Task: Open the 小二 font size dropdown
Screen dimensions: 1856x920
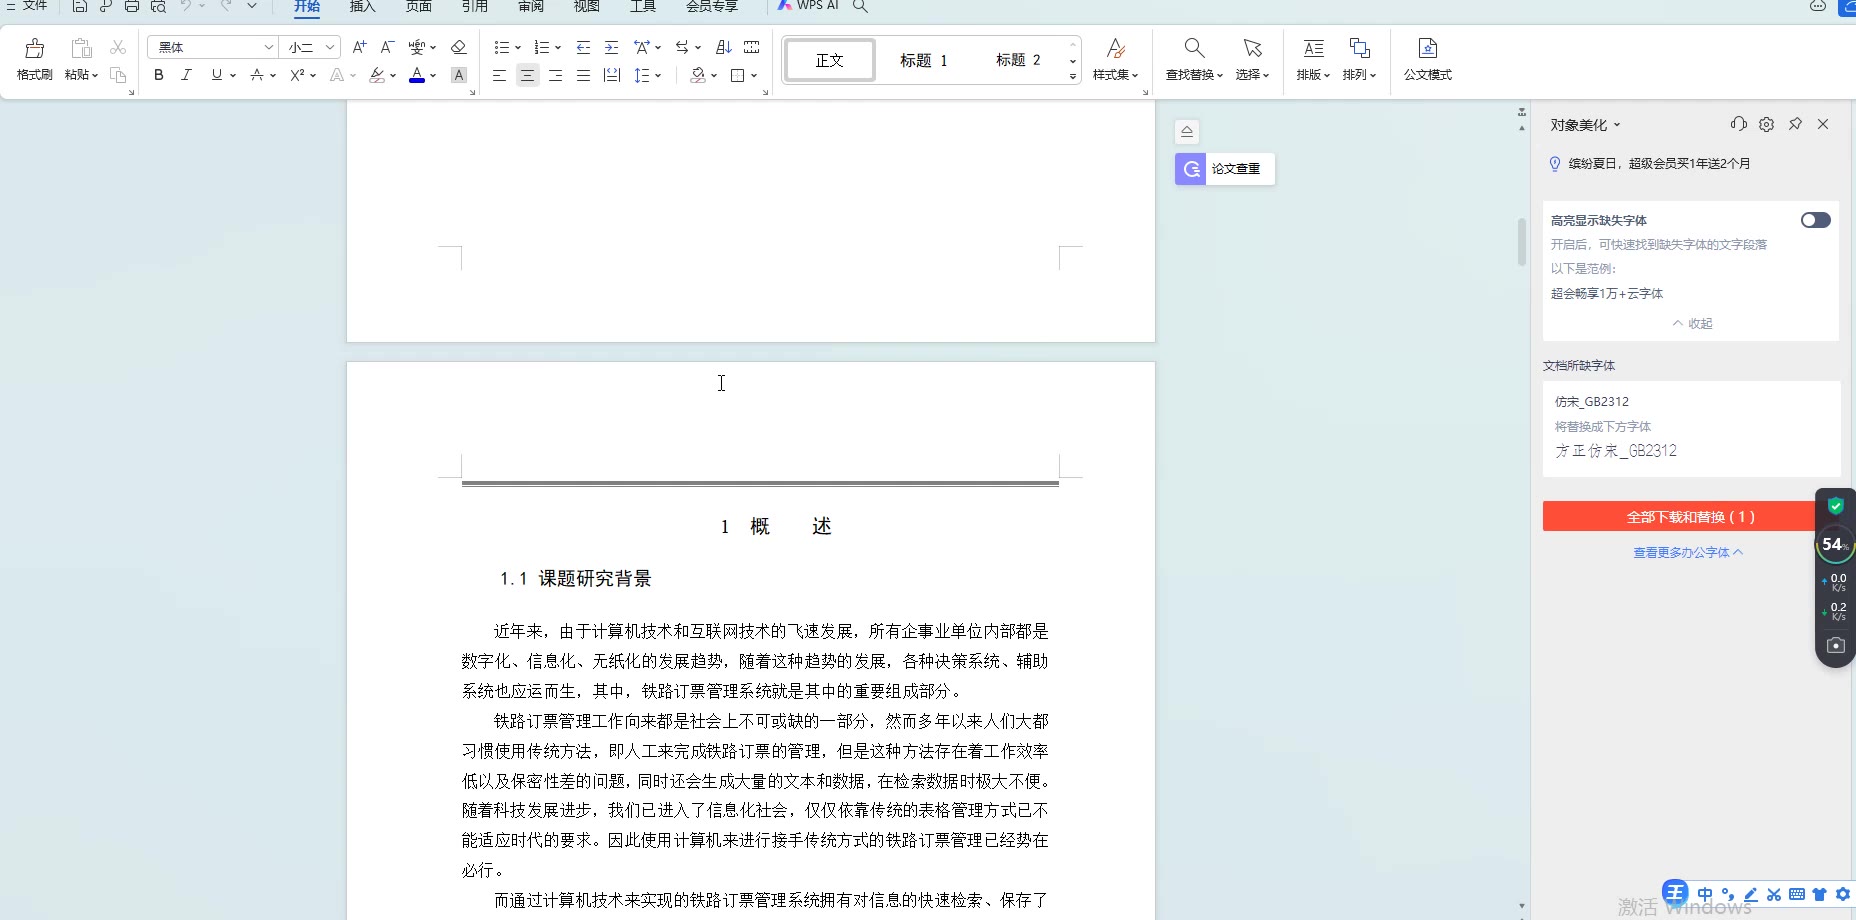Action: click(x=329, y=47)
